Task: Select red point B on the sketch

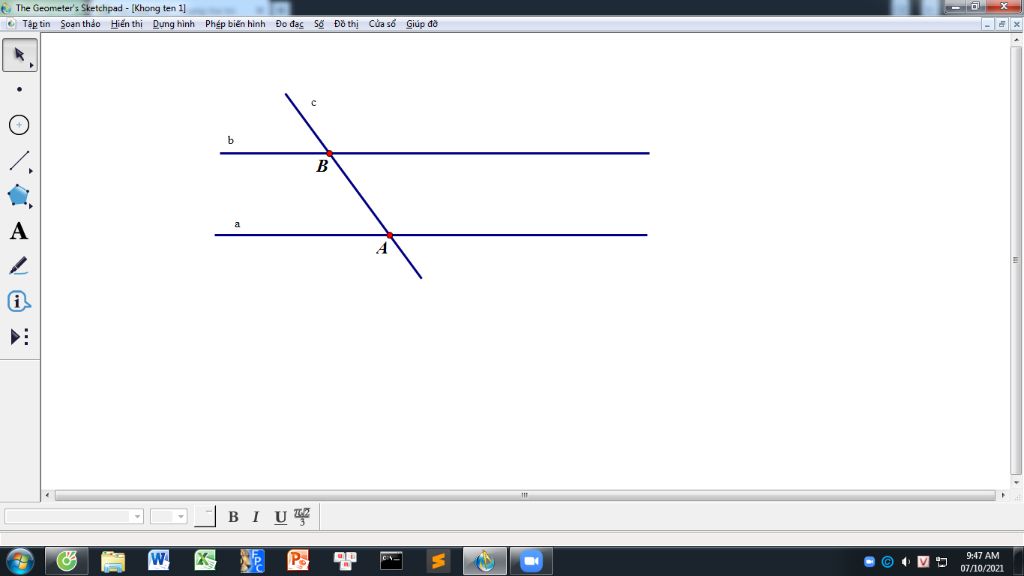Action: click(x=330, y=153)
